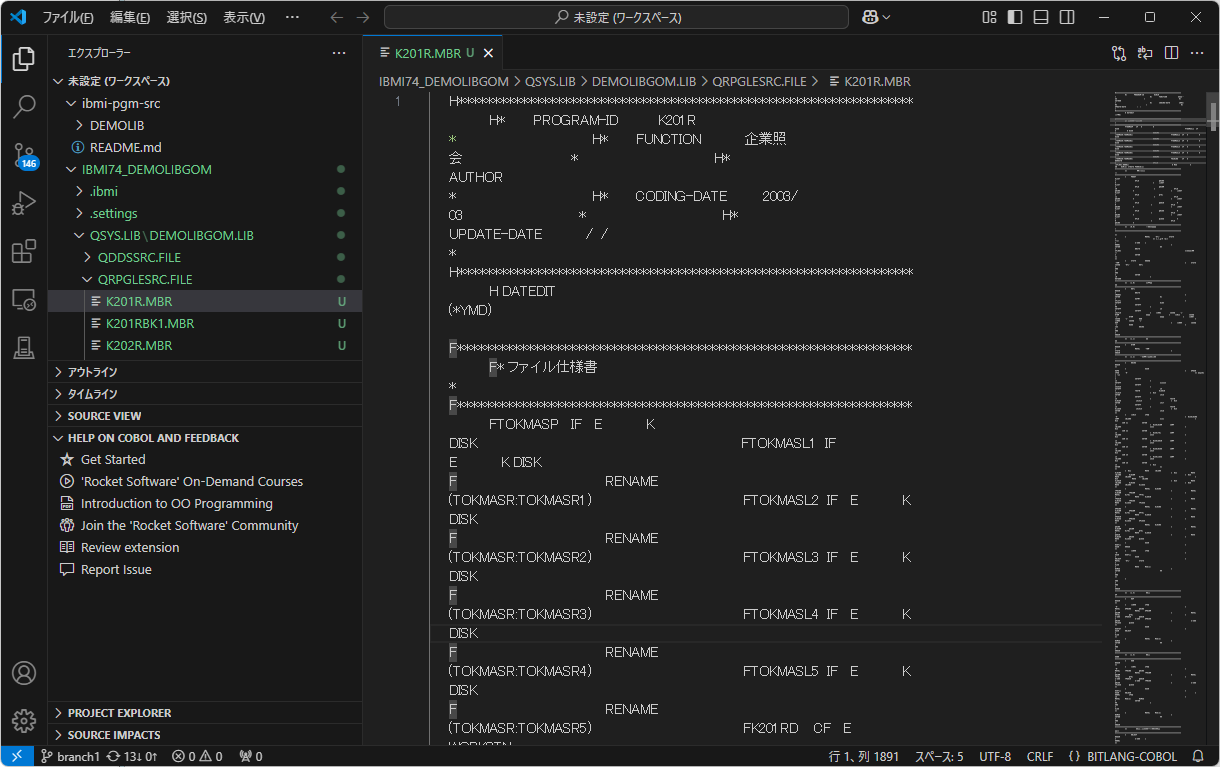Click the UTF-8 encoding in status bar
This screenshot has width=1220, height=767.
pyautogui.click(x=995, y=757)
